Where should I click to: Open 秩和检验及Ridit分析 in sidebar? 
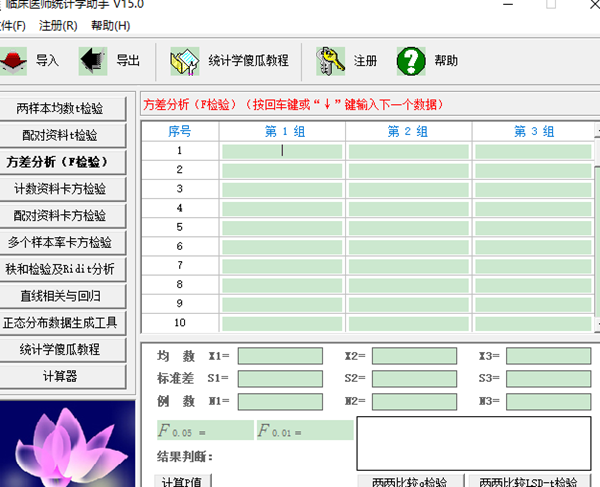pos(62,269)
